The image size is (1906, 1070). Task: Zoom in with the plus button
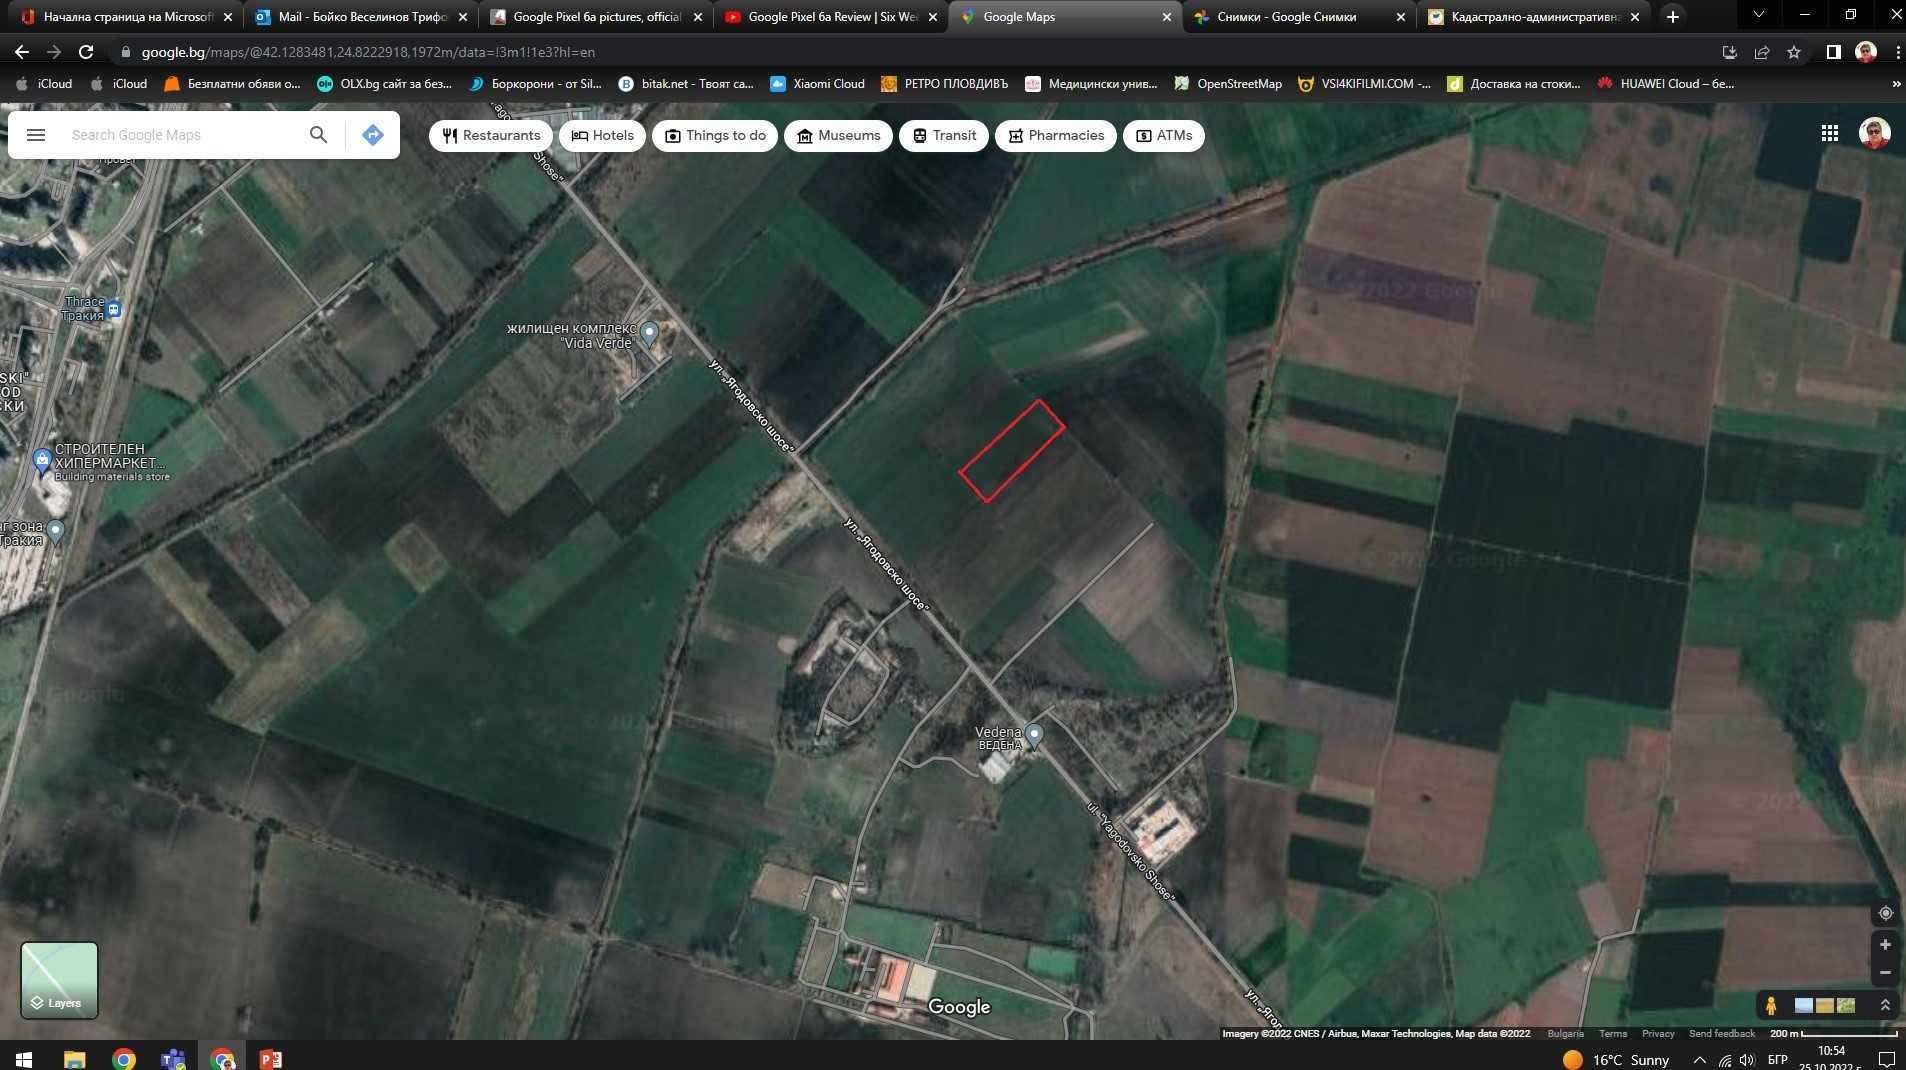1885,945
